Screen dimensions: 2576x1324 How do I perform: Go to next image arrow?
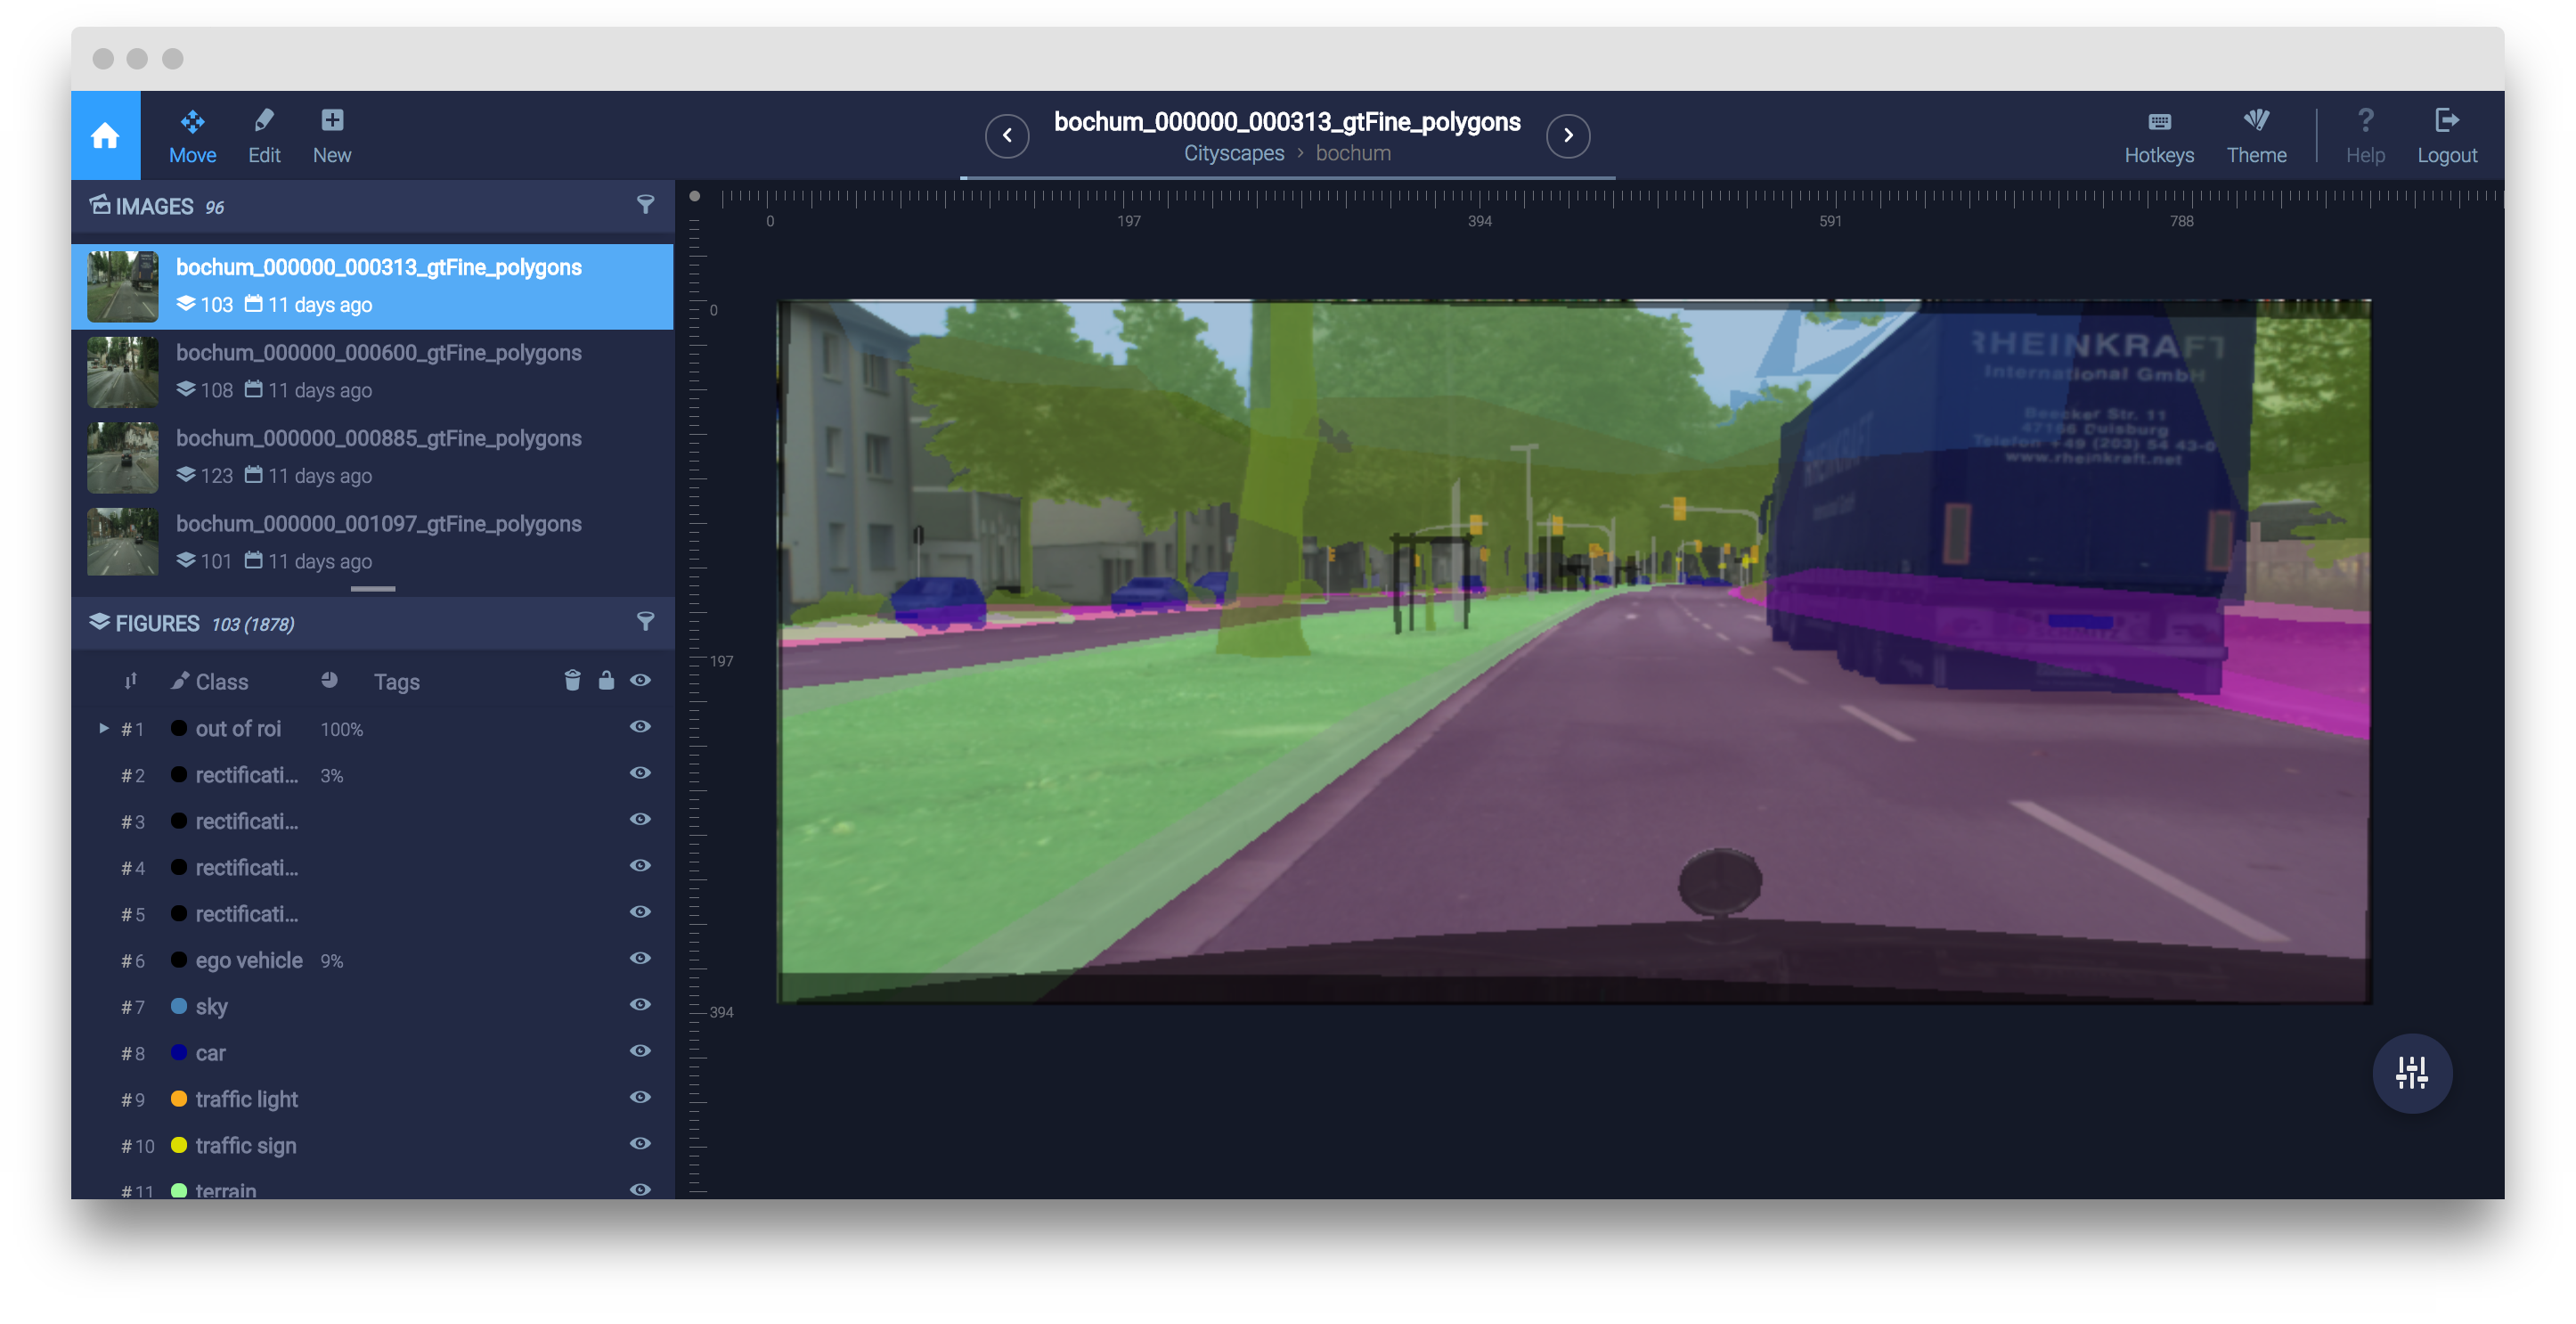[x=1567, y=136]
